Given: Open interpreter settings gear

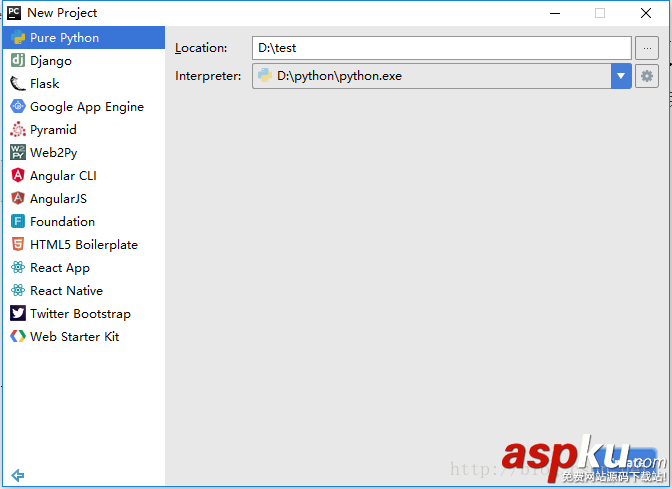Looking at the screenshot, I should tap(647, 76).
